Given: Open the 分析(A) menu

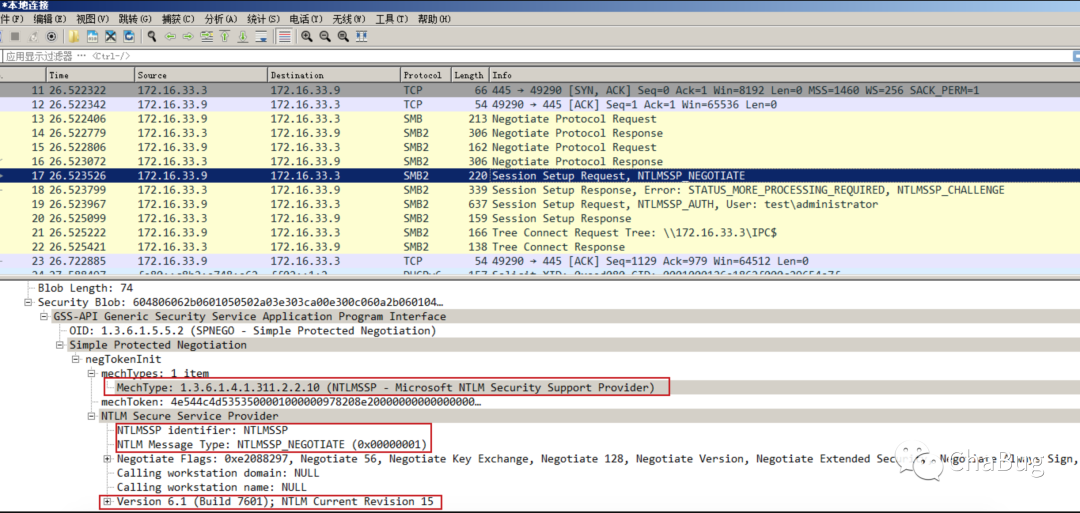Looking at the screenshot, I should point(221,19).
